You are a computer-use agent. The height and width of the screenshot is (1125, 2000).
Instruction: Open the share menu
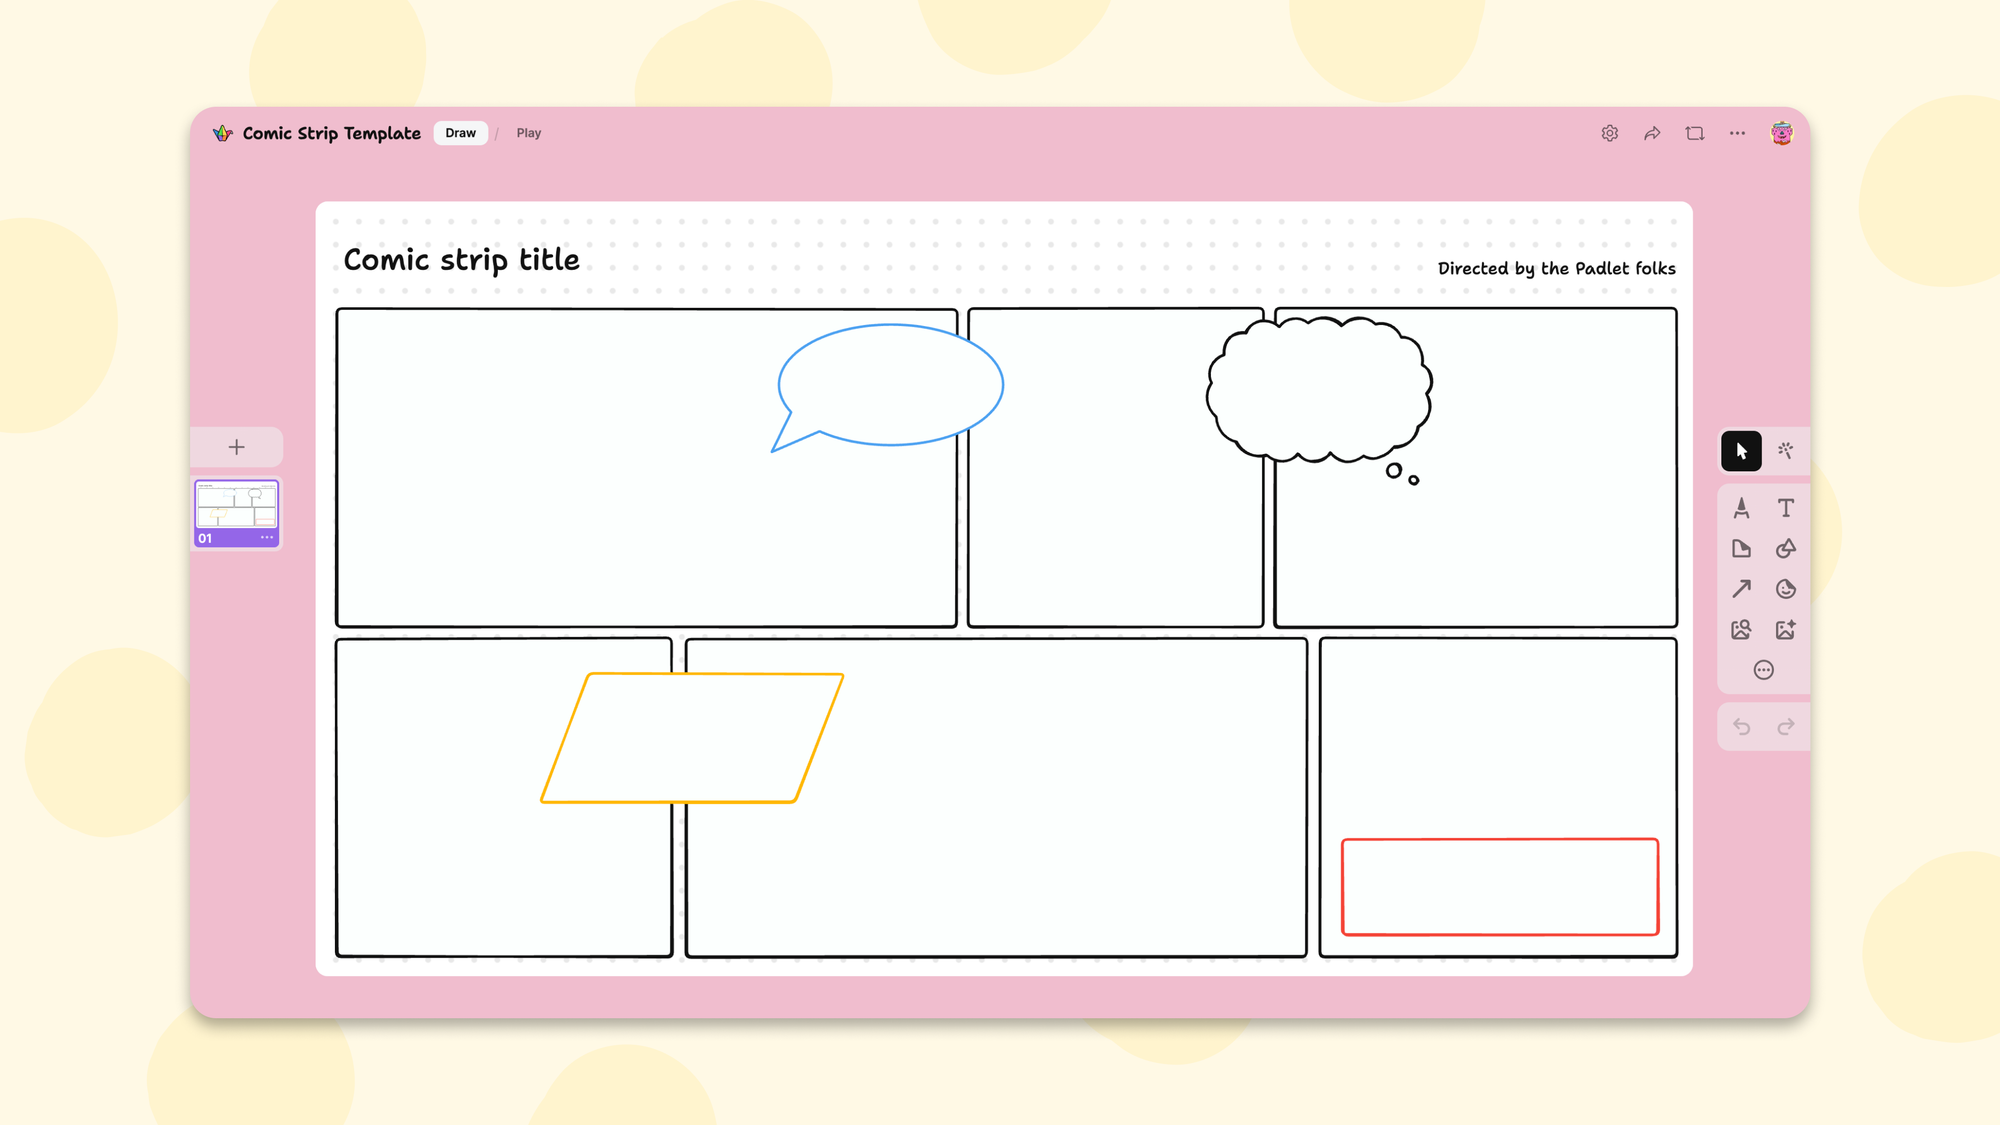(1652, 133)
